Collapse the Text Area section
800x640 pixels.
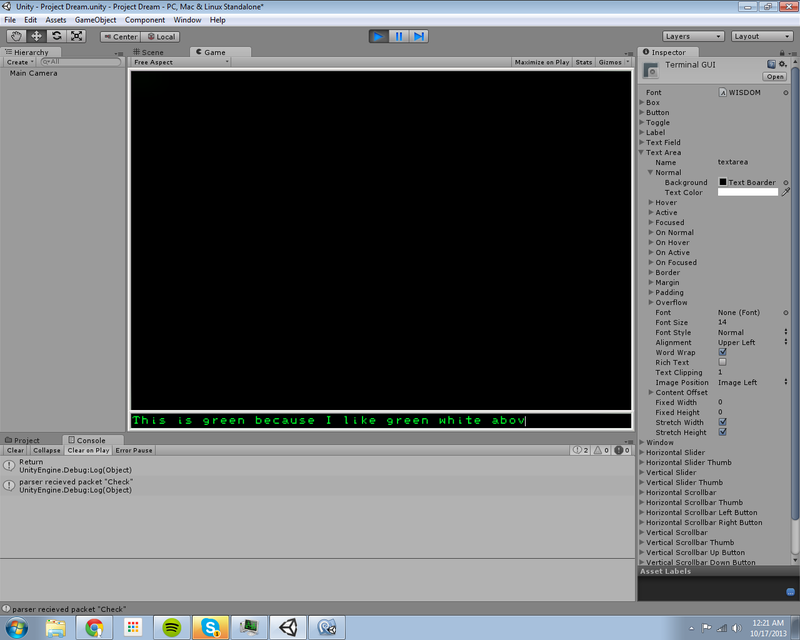[642, 153]
